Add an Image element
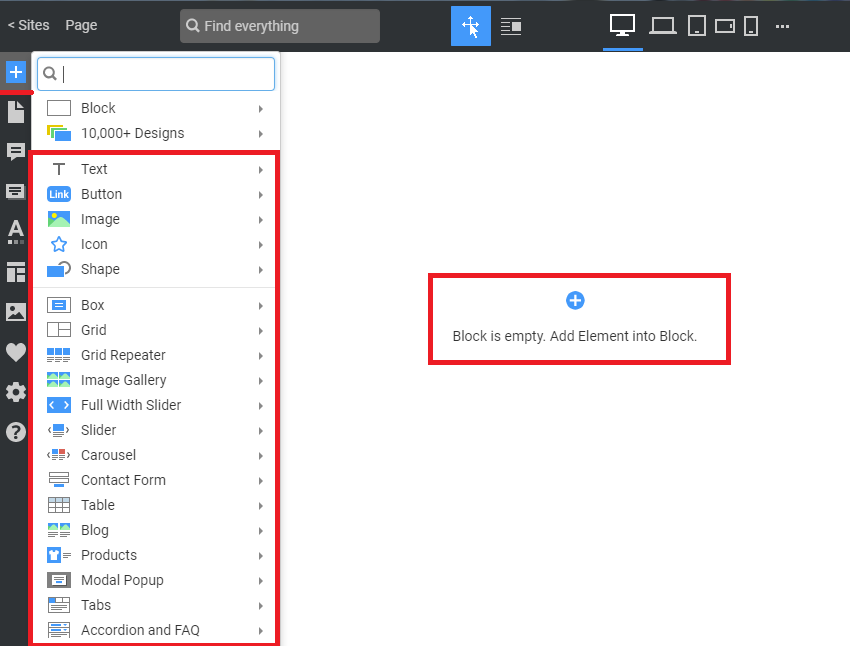 156,219
